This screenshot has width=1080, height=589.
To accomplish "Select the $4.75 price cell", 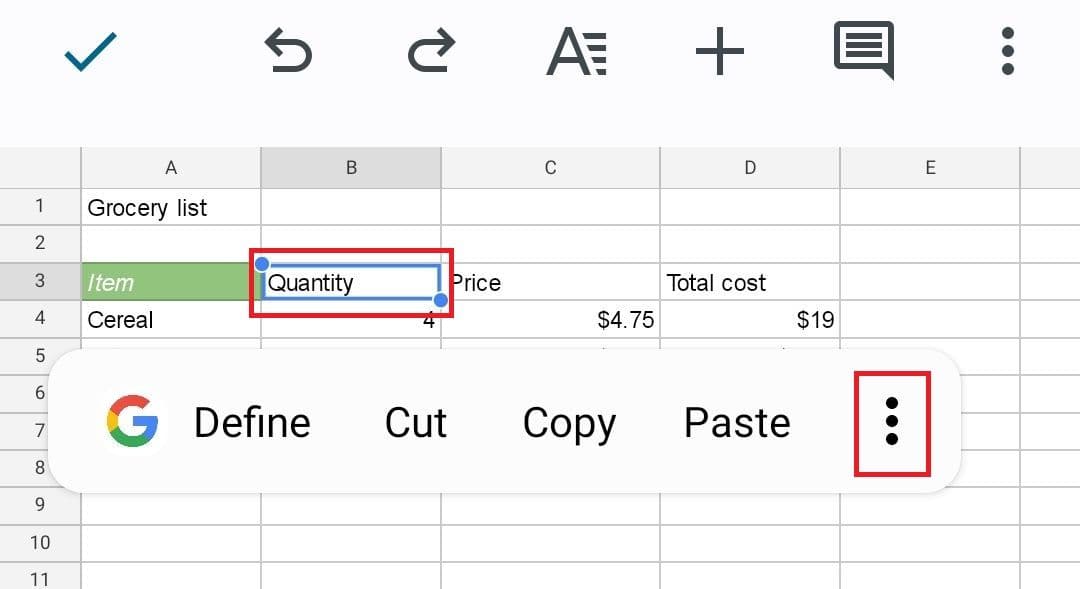I will (x=550, y=320).
